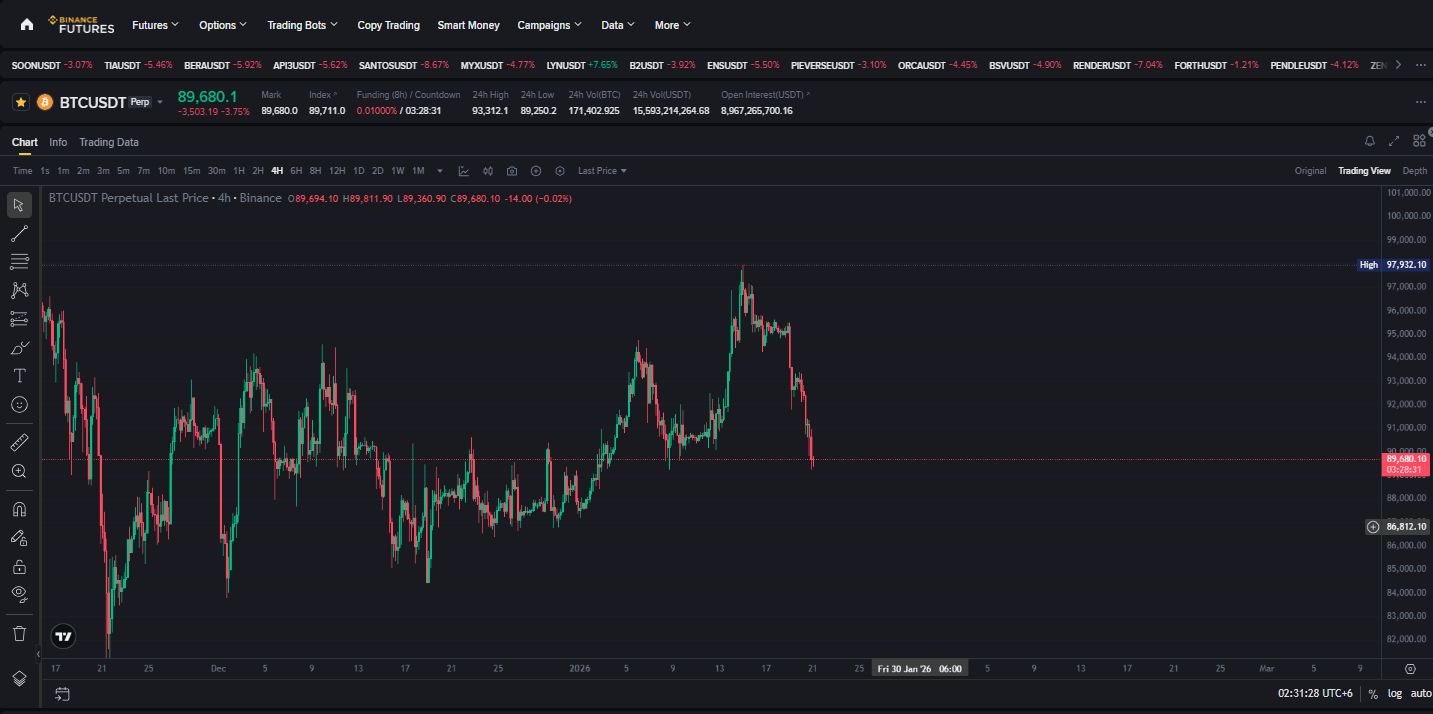The height and width of the screenshot is (714, 1433).
Task: Select the chart patterns tool
Action: [x=19, y=290]
